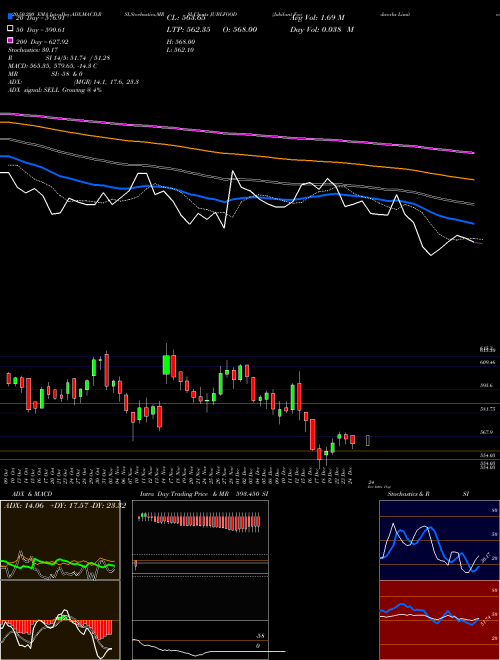This screenshot has width=500, height=660.
Task: Click the 'Day Vol: 0.038 M' text
Action: [x=322, y=29]
